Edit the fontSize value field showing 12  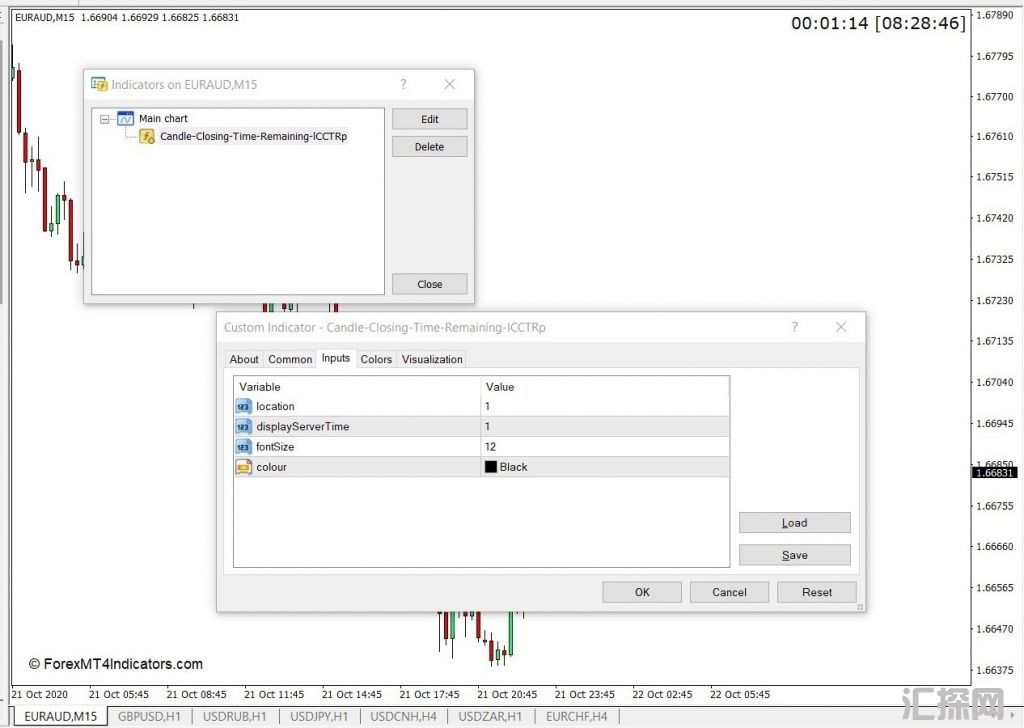coord(604,447)
